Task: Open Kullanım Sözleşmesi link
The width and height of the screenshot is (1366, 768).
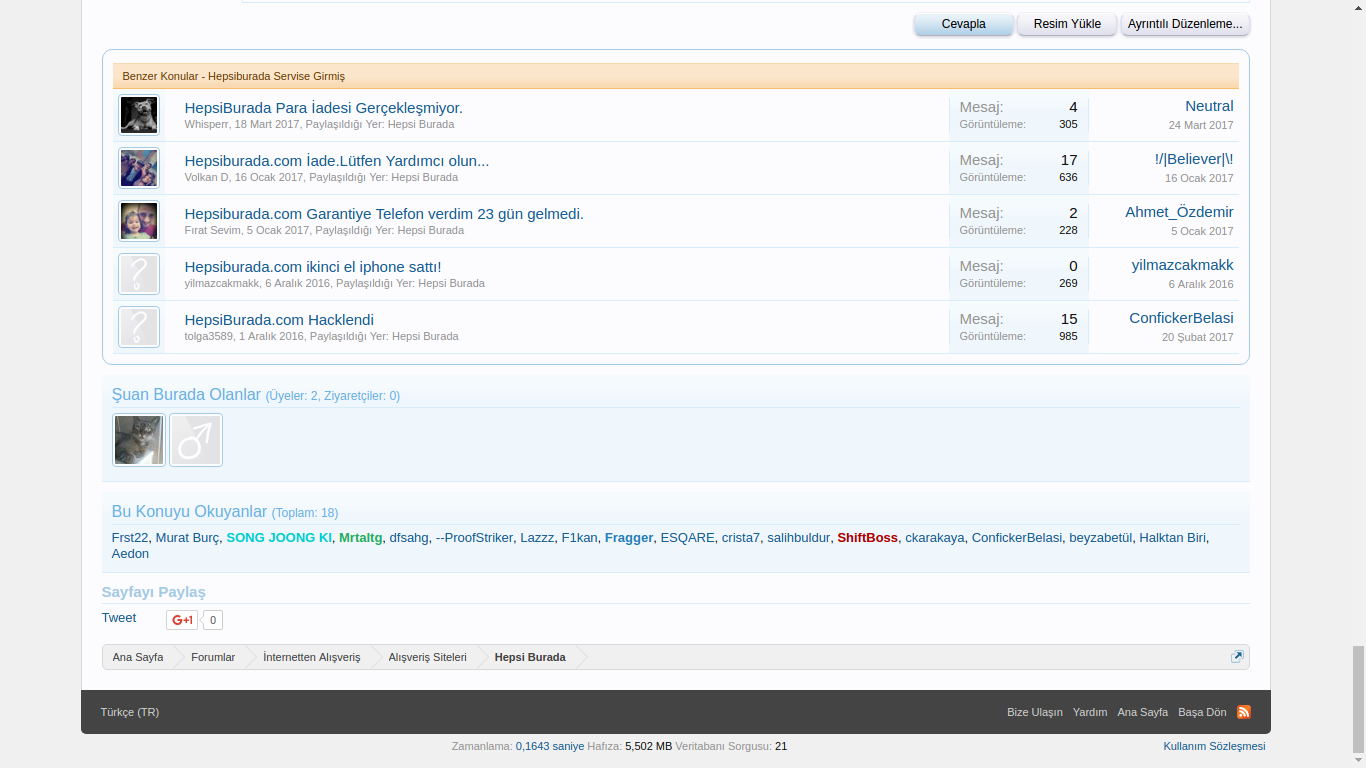Action: click(x=1214, y=746)
